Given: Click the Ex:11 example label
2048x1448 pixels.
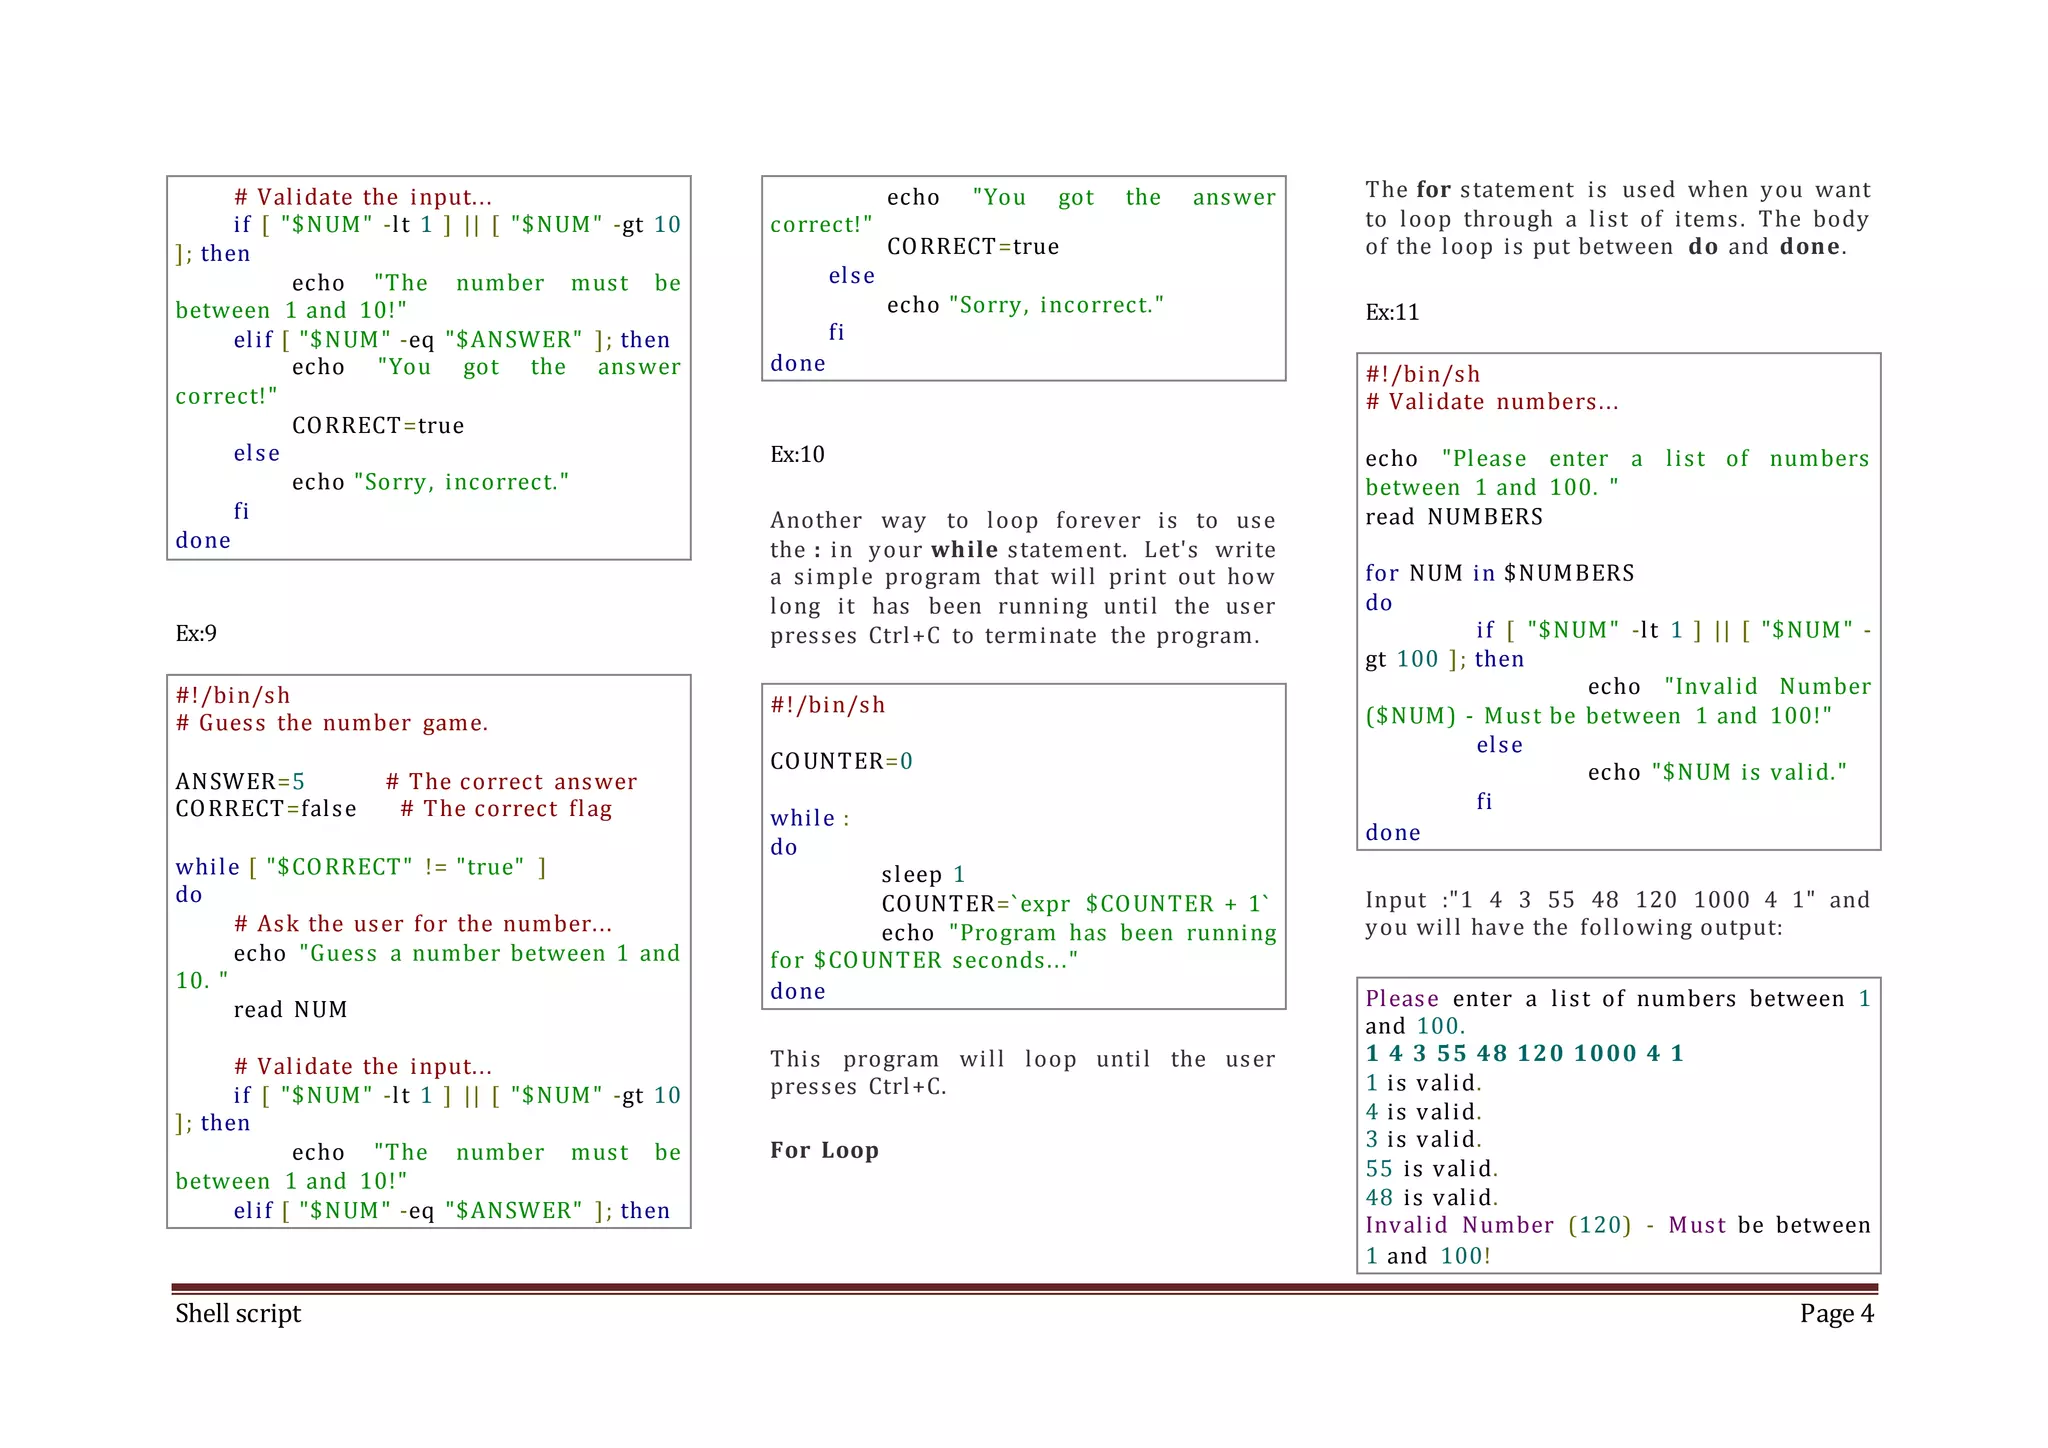Looking at the screenshot, I should [x=1392, y=312].
